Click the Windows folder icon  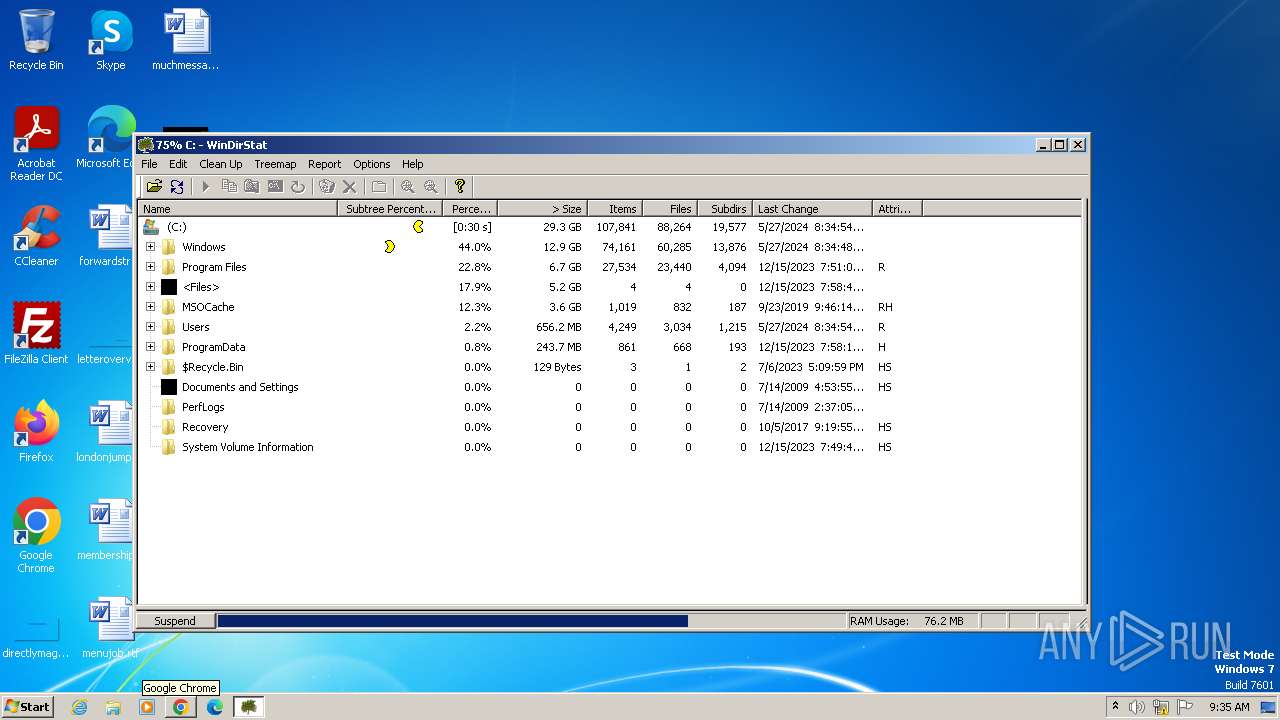[169, 247]
